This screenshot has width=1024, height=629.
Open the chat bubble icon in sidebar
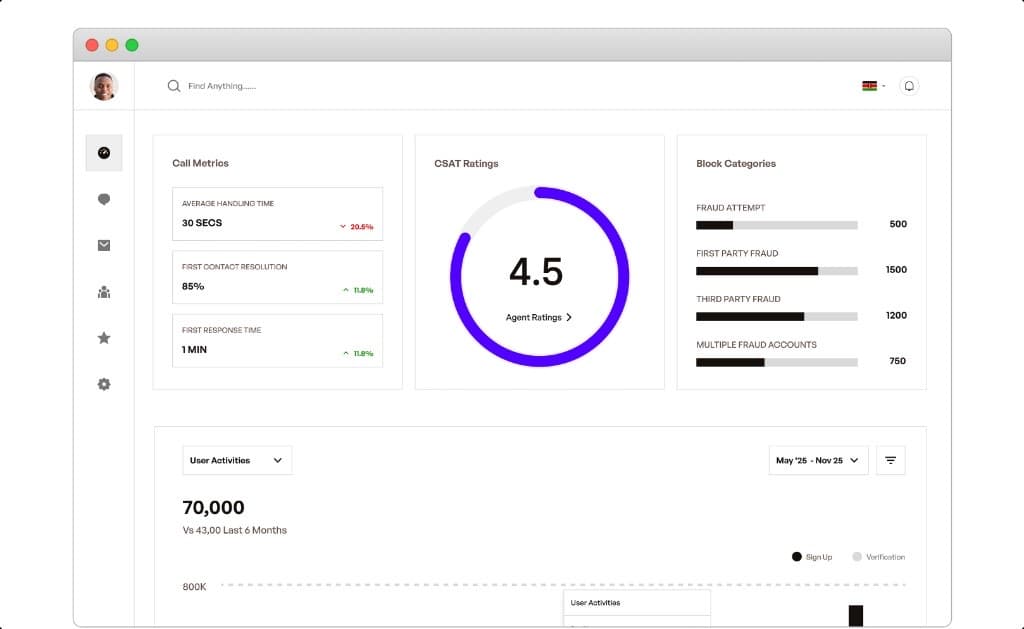[x=104, y=199]
